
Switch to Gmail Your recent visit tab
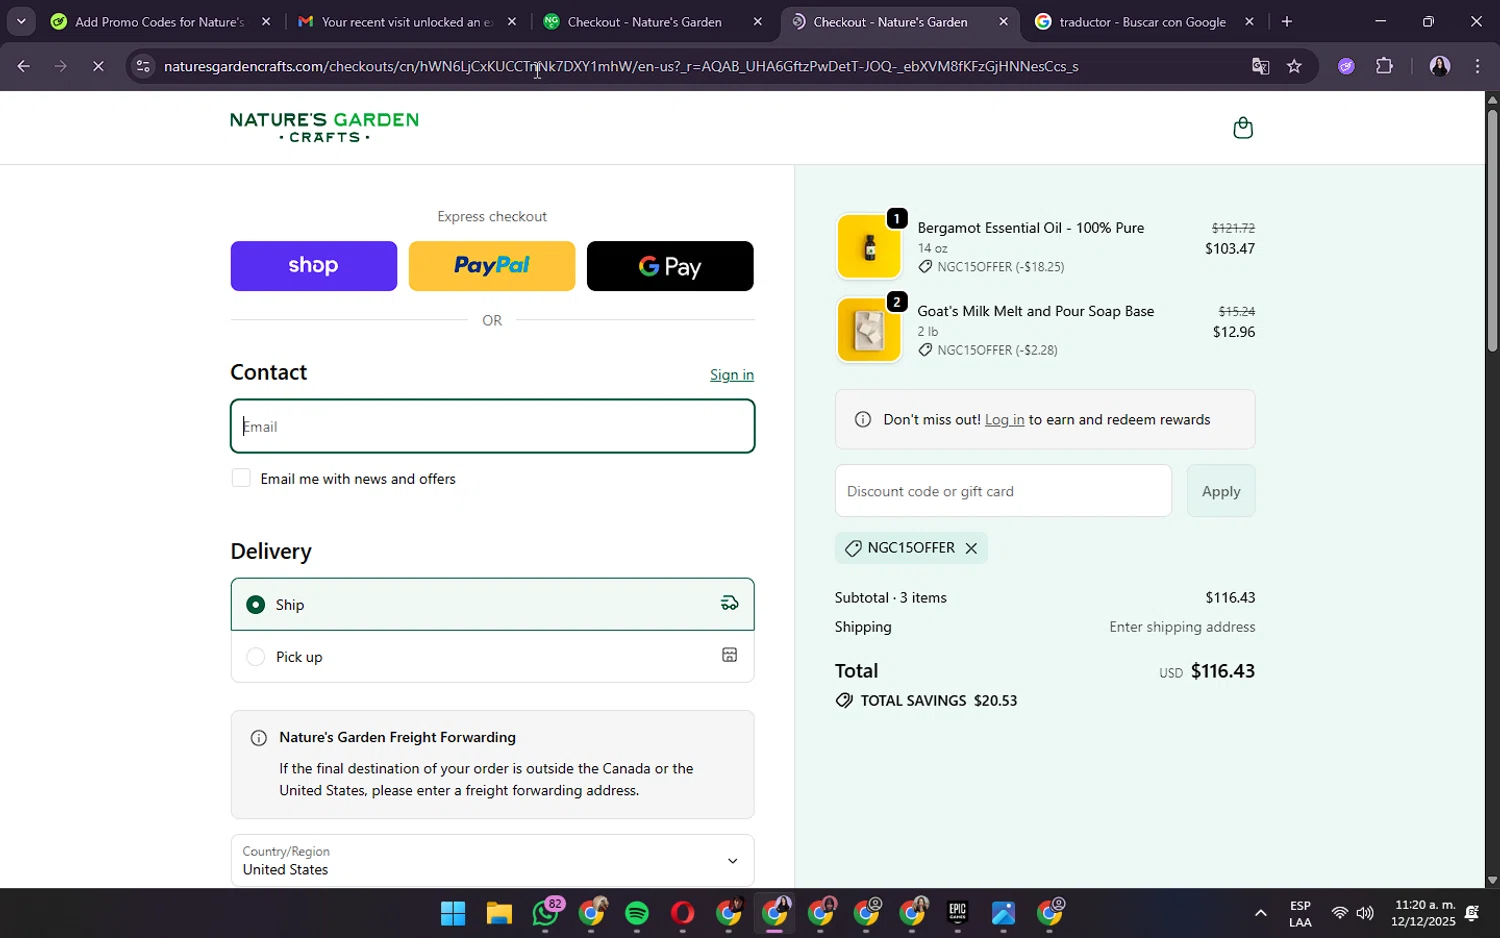click(x=406, y=22)
